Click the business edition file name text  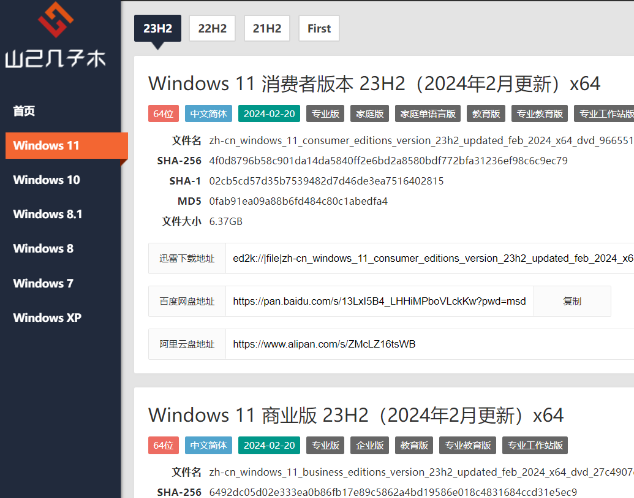(x=421, y=472)
